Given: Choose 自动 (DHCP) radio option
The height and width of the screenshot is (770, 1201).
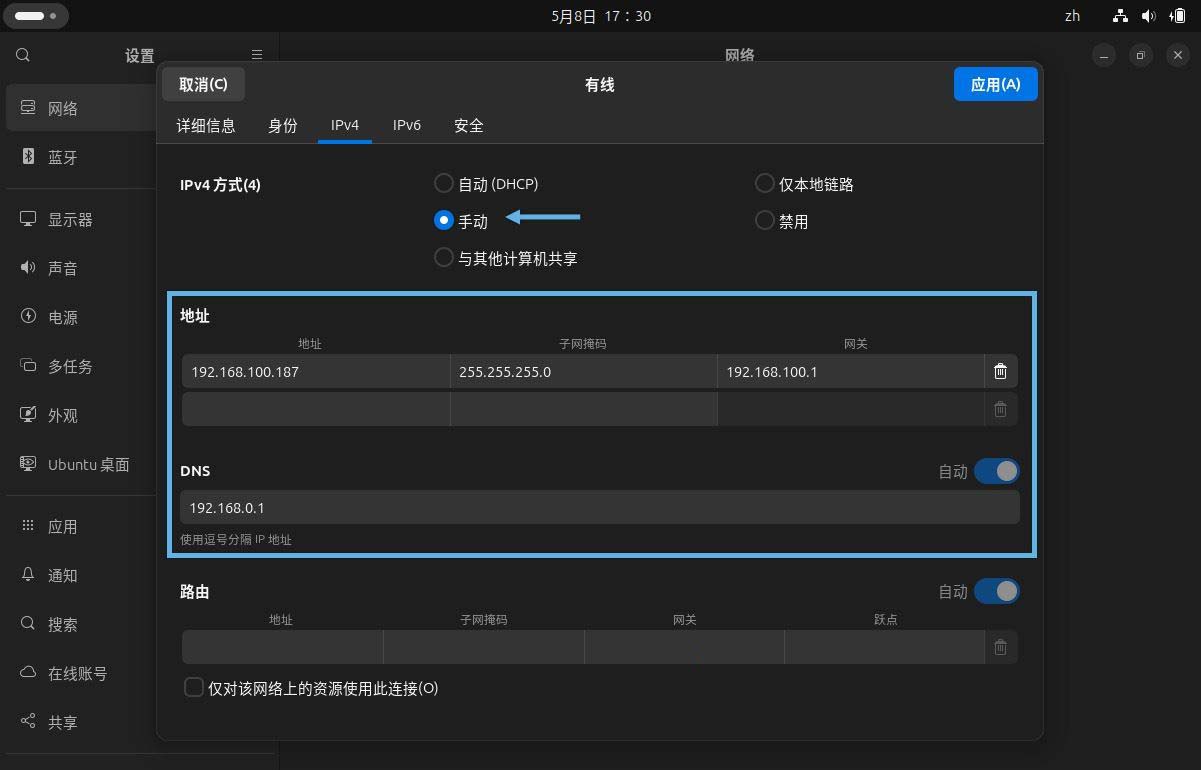Looking at the screenshot, I should point(443,183).
